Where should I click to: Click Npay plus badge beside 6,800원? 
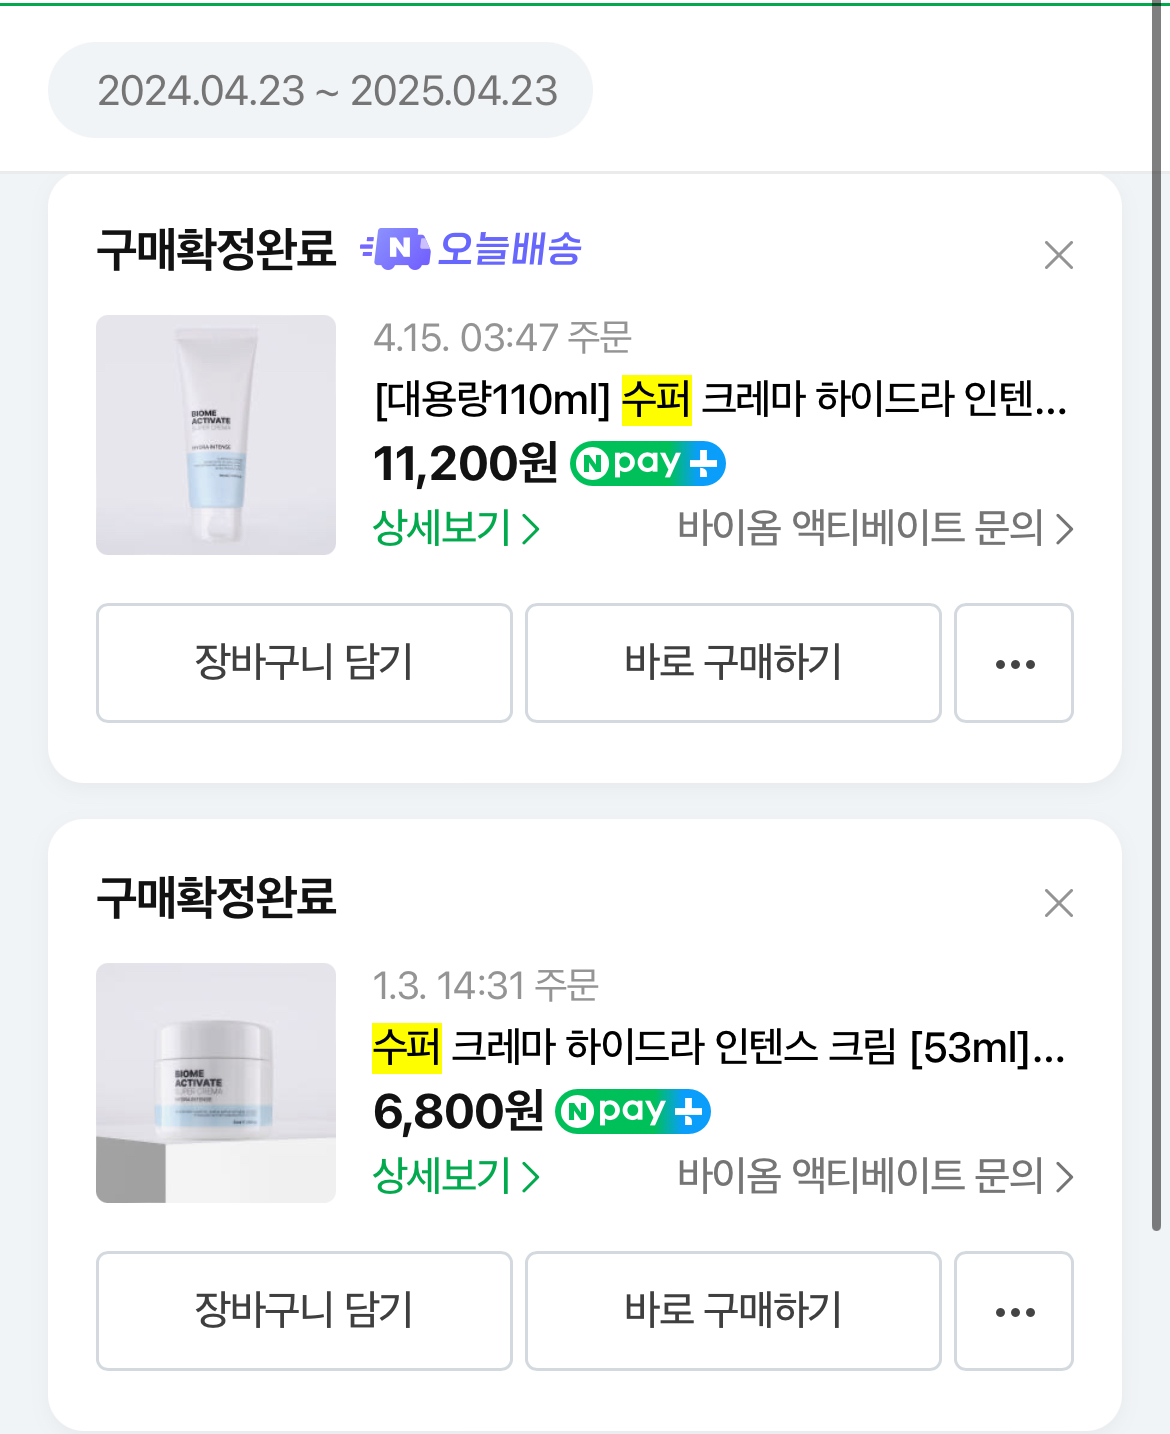click(x=632, y=1111)
